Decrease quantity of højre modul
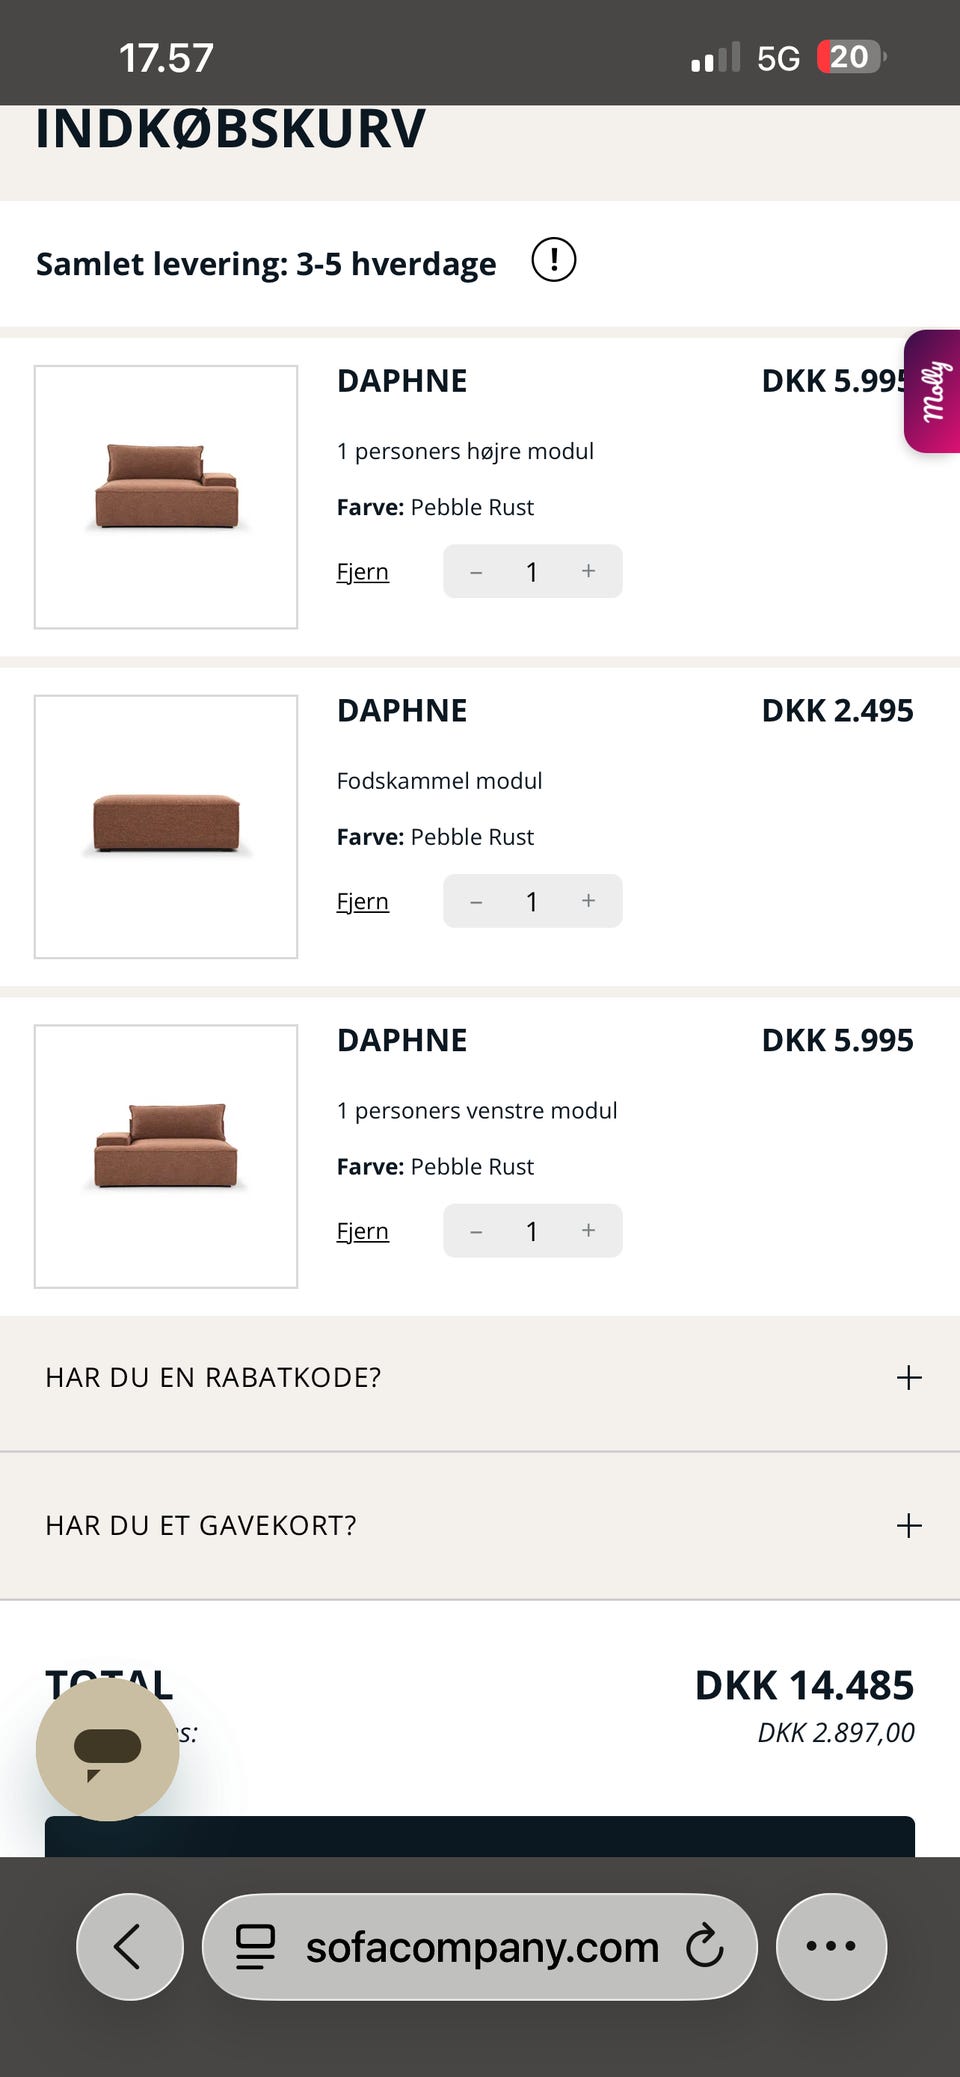The height and width of the screenshot is (2077, 960). [x=476, y=572]
